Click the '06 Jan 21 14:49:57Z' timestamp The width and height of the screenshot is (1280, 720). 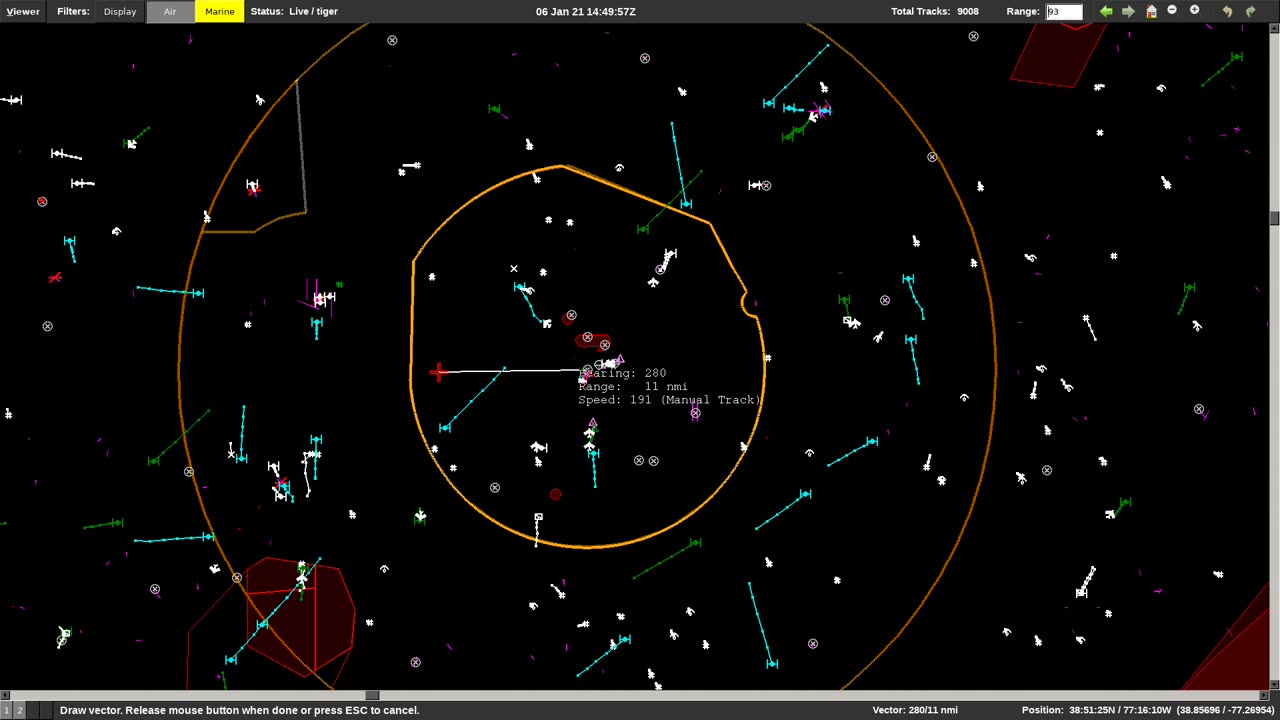click(x=586, y=11)
